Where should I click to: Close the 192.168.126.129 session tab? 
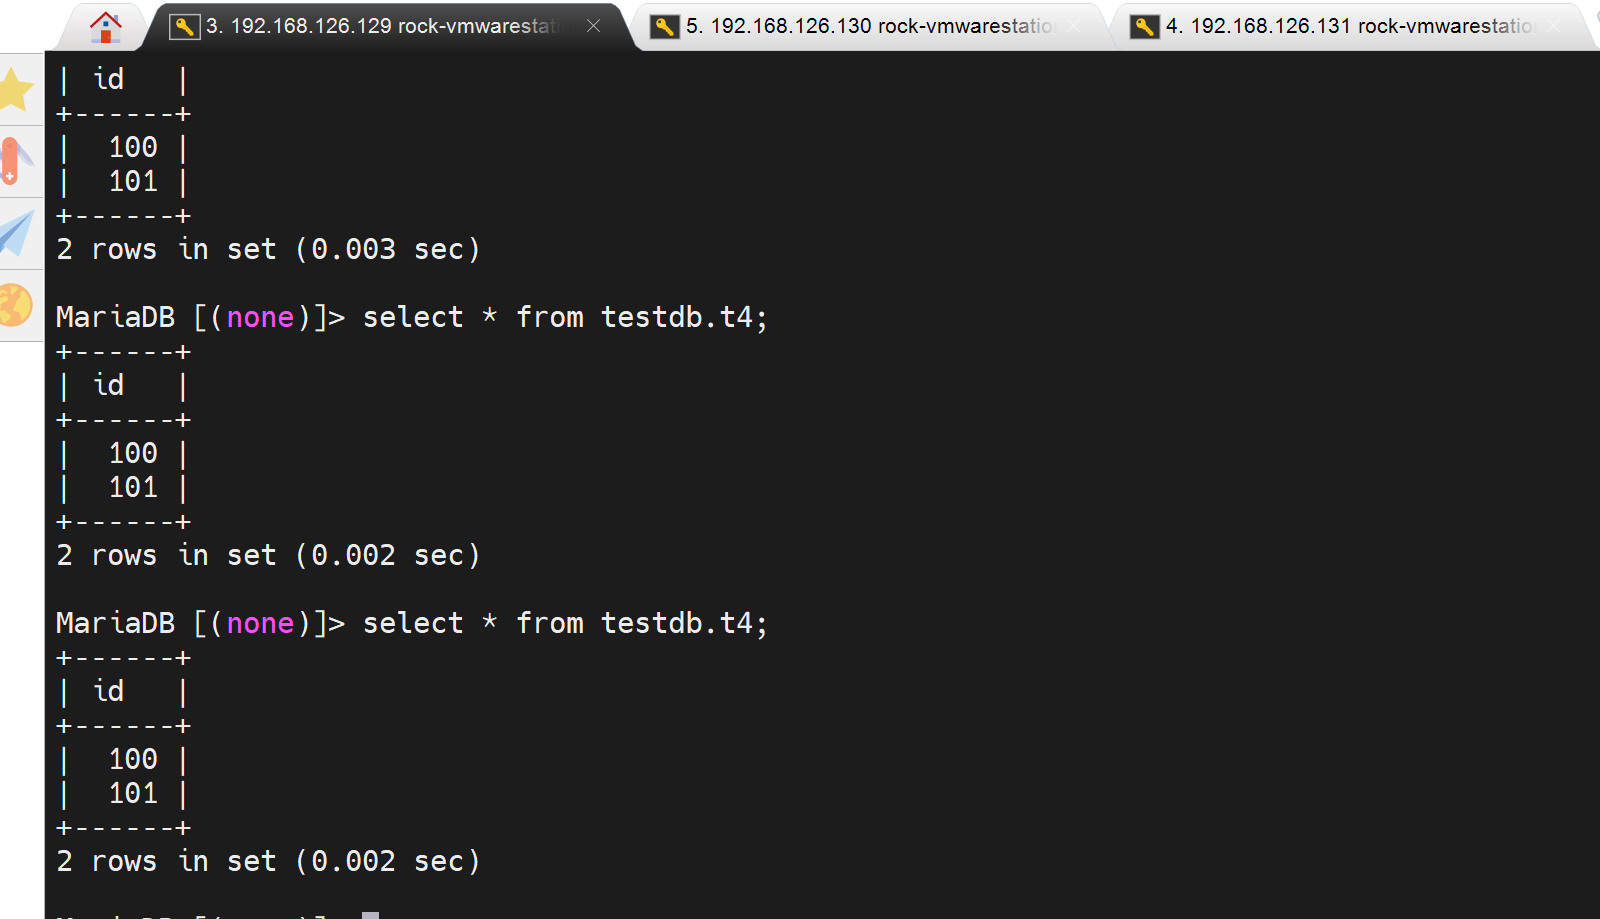pos(593,26)
